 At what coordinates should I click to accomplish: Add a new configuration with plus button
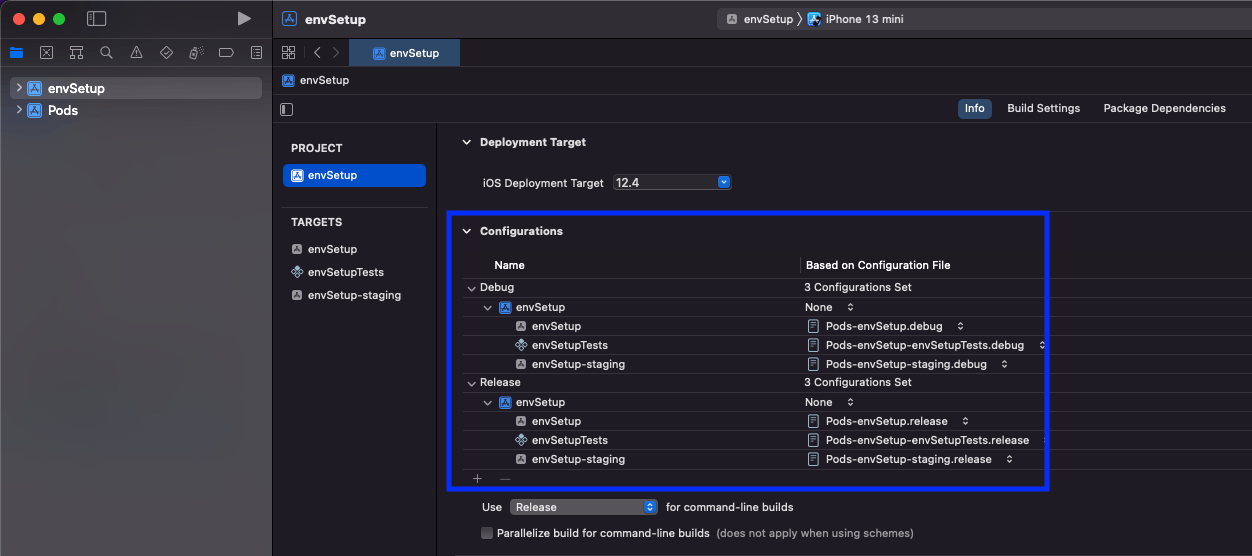[477, 480]
